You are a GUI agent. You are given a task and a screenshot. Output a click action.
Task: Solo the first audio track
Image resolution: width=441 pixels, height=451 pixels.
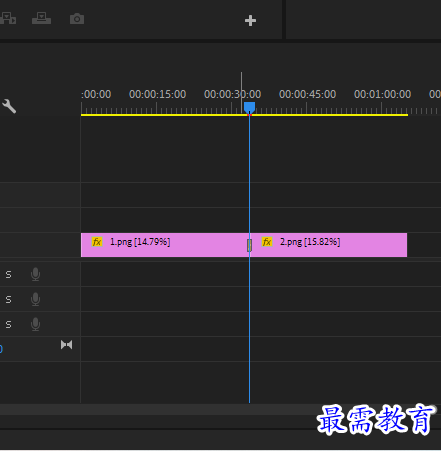(9, 275)
